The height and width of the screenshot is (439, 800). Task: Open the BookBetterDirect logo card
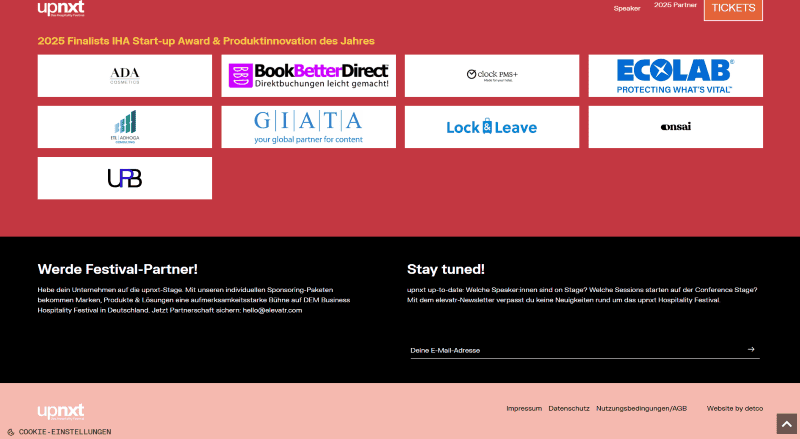[308, 76]
